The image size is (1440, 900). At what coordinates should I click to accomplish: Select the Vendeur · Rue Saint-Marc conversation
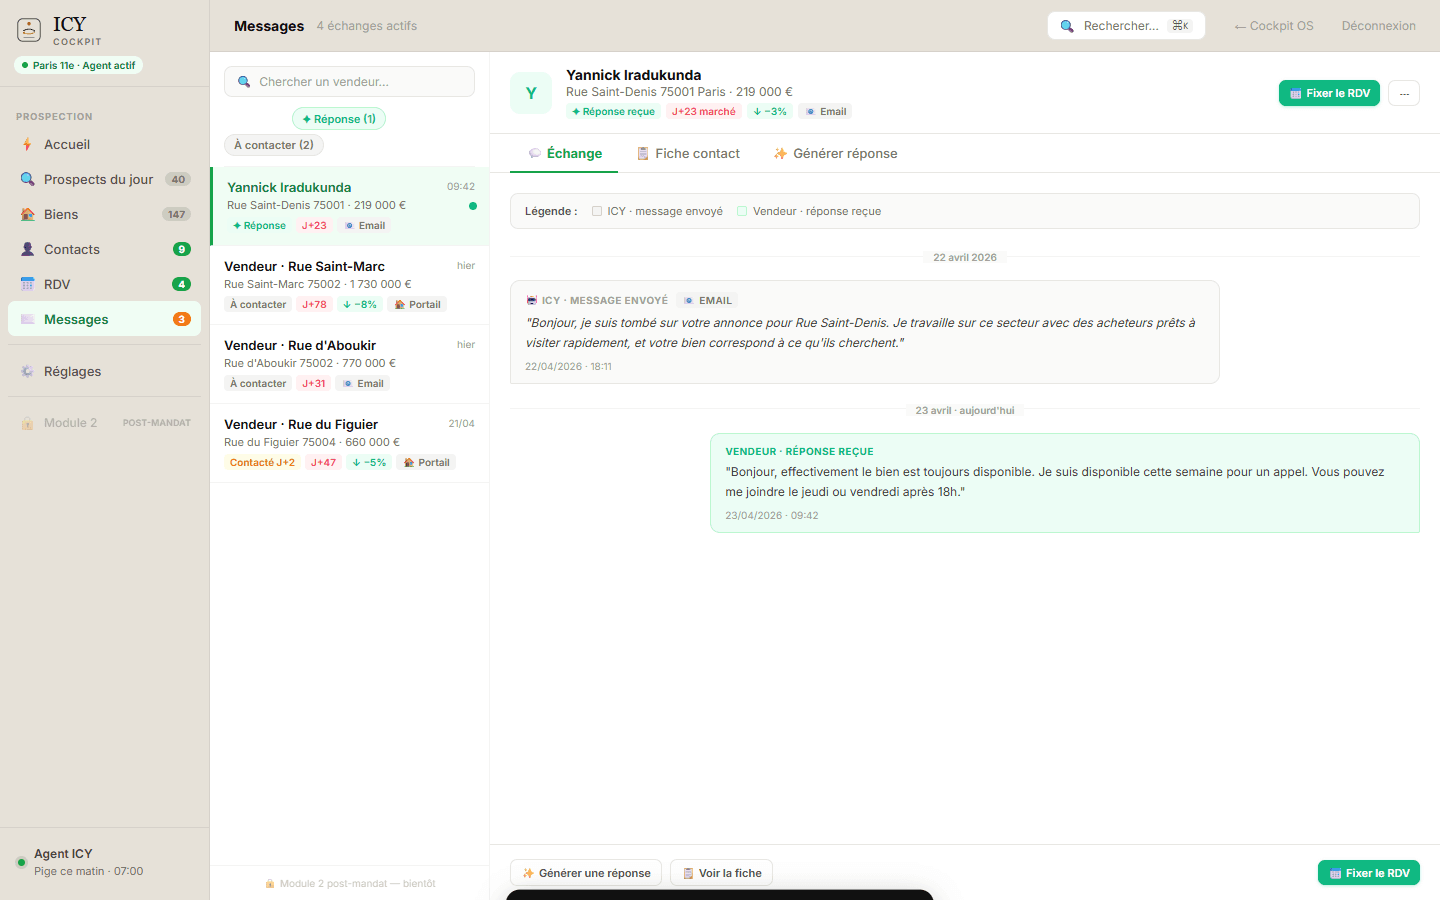pos(349,285)
